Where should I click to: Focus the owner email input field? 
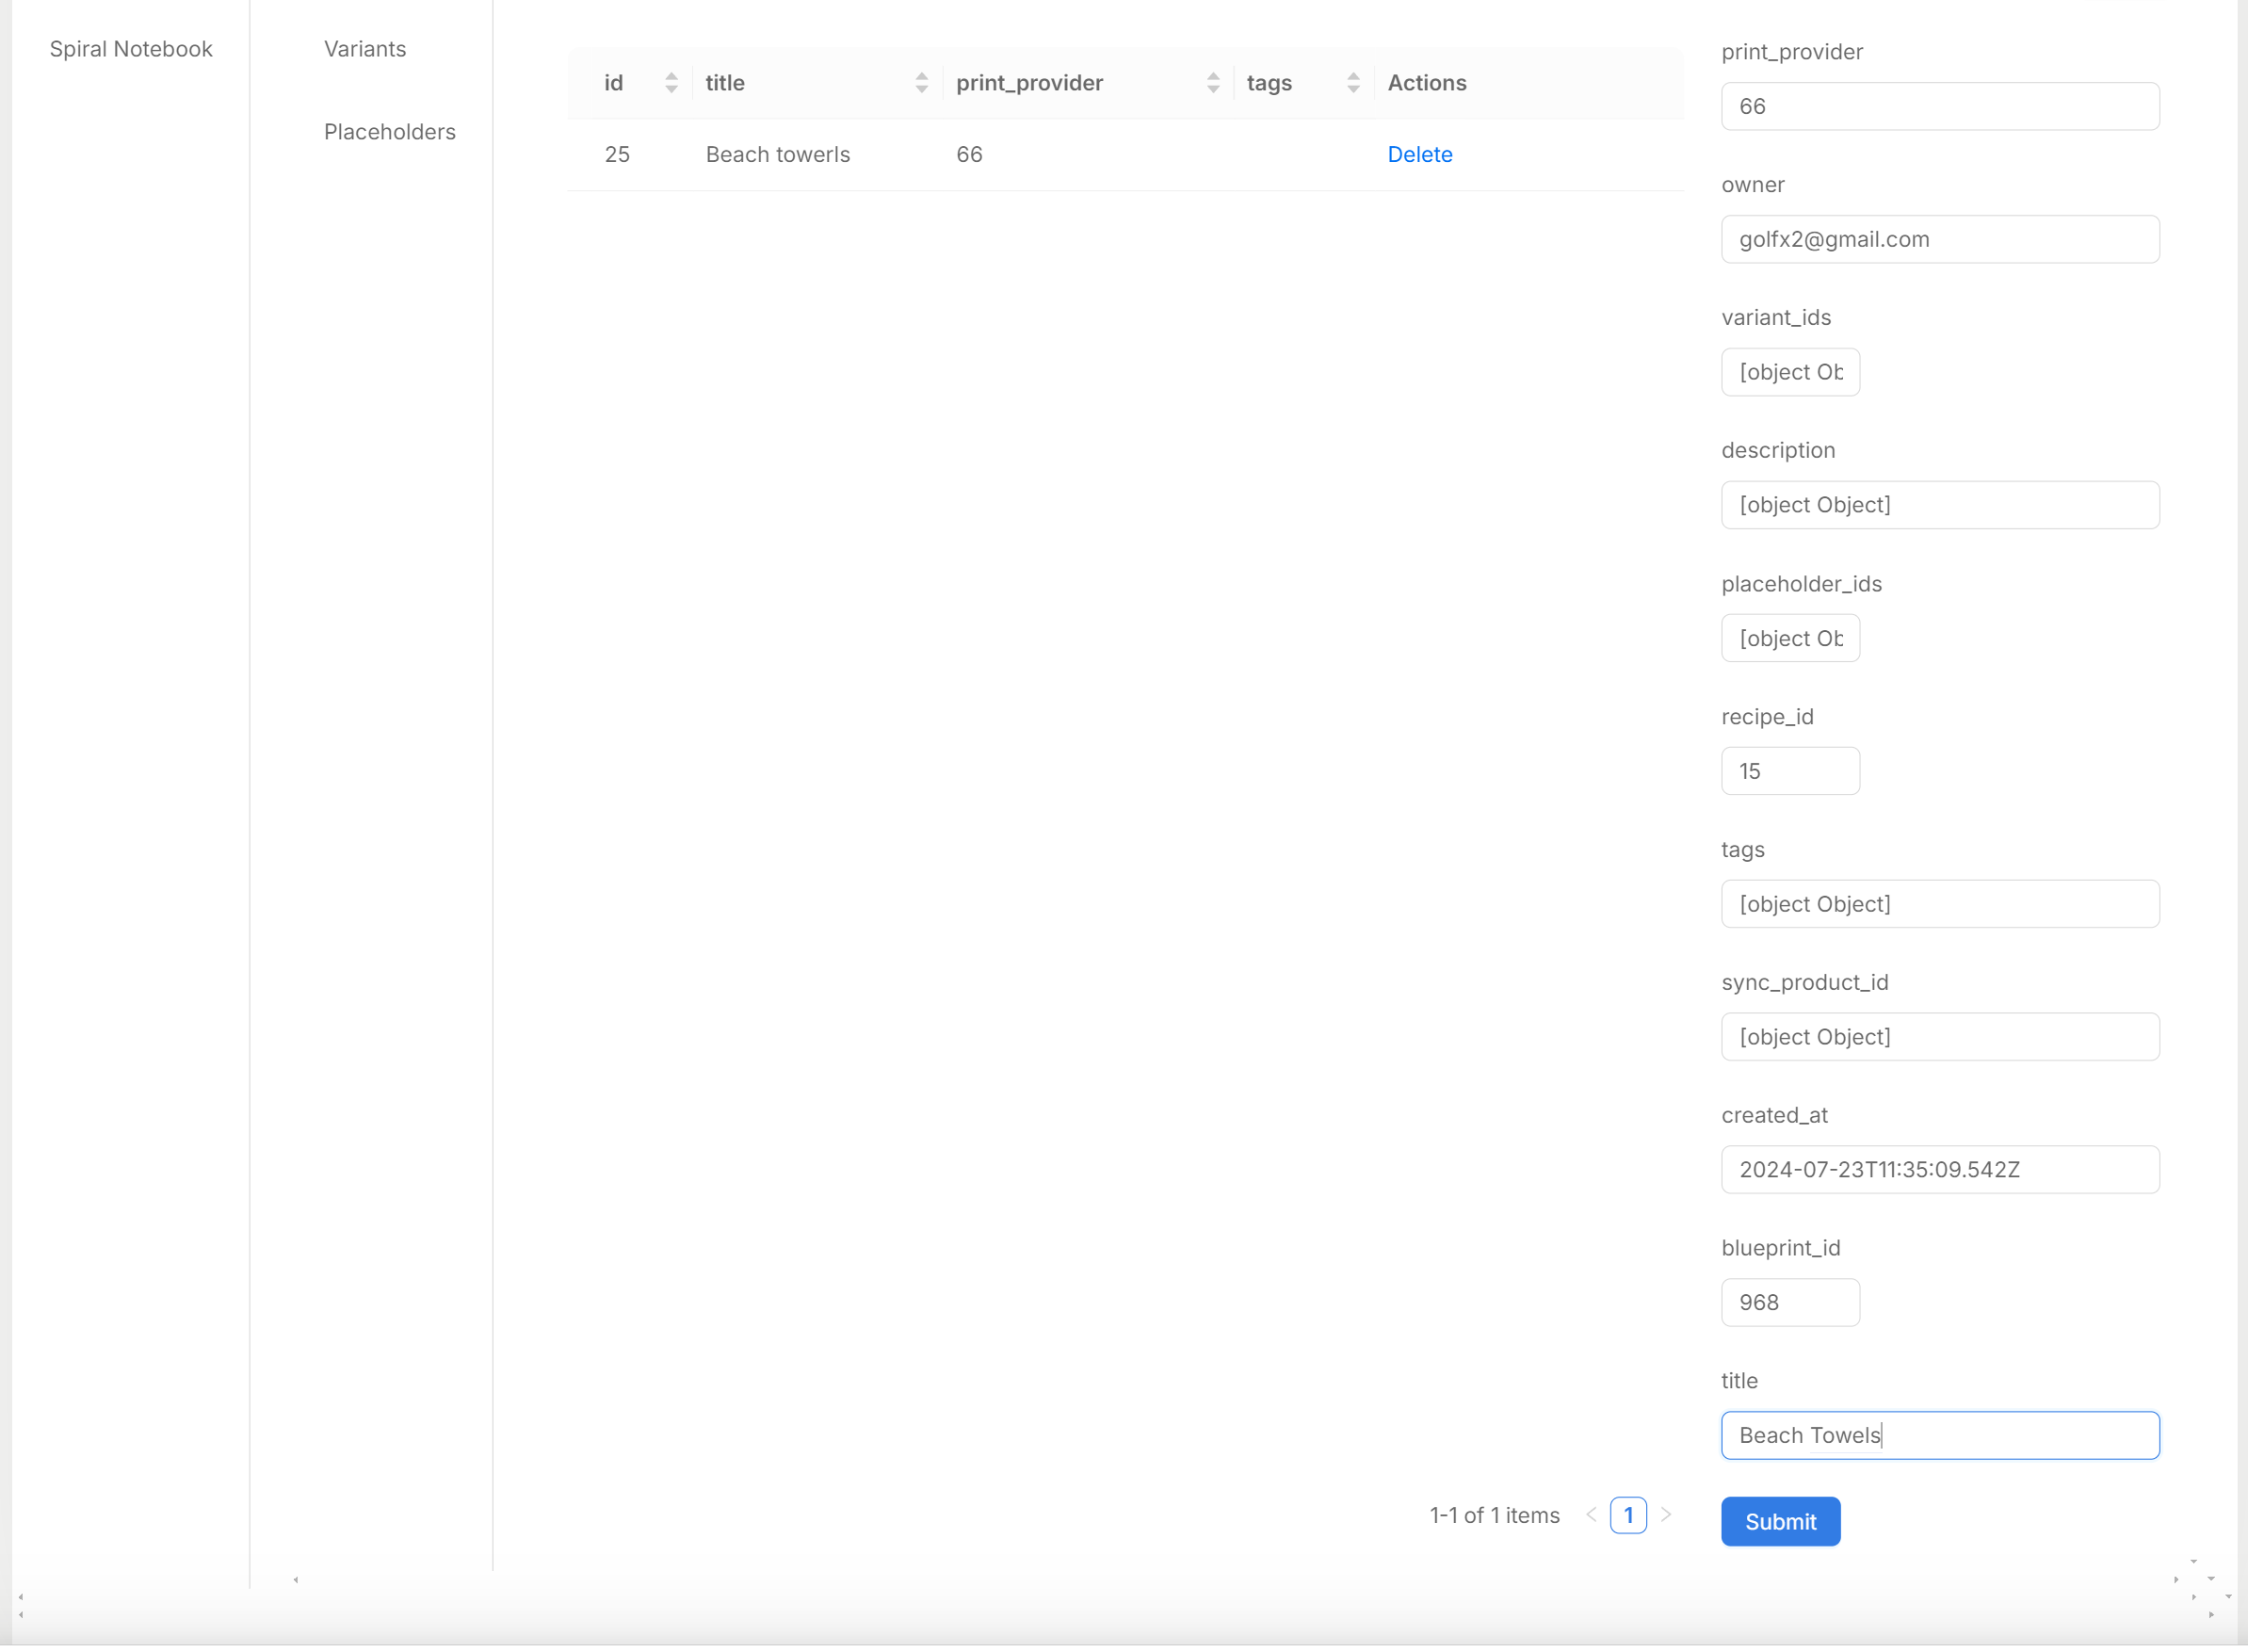point(1940,239)
